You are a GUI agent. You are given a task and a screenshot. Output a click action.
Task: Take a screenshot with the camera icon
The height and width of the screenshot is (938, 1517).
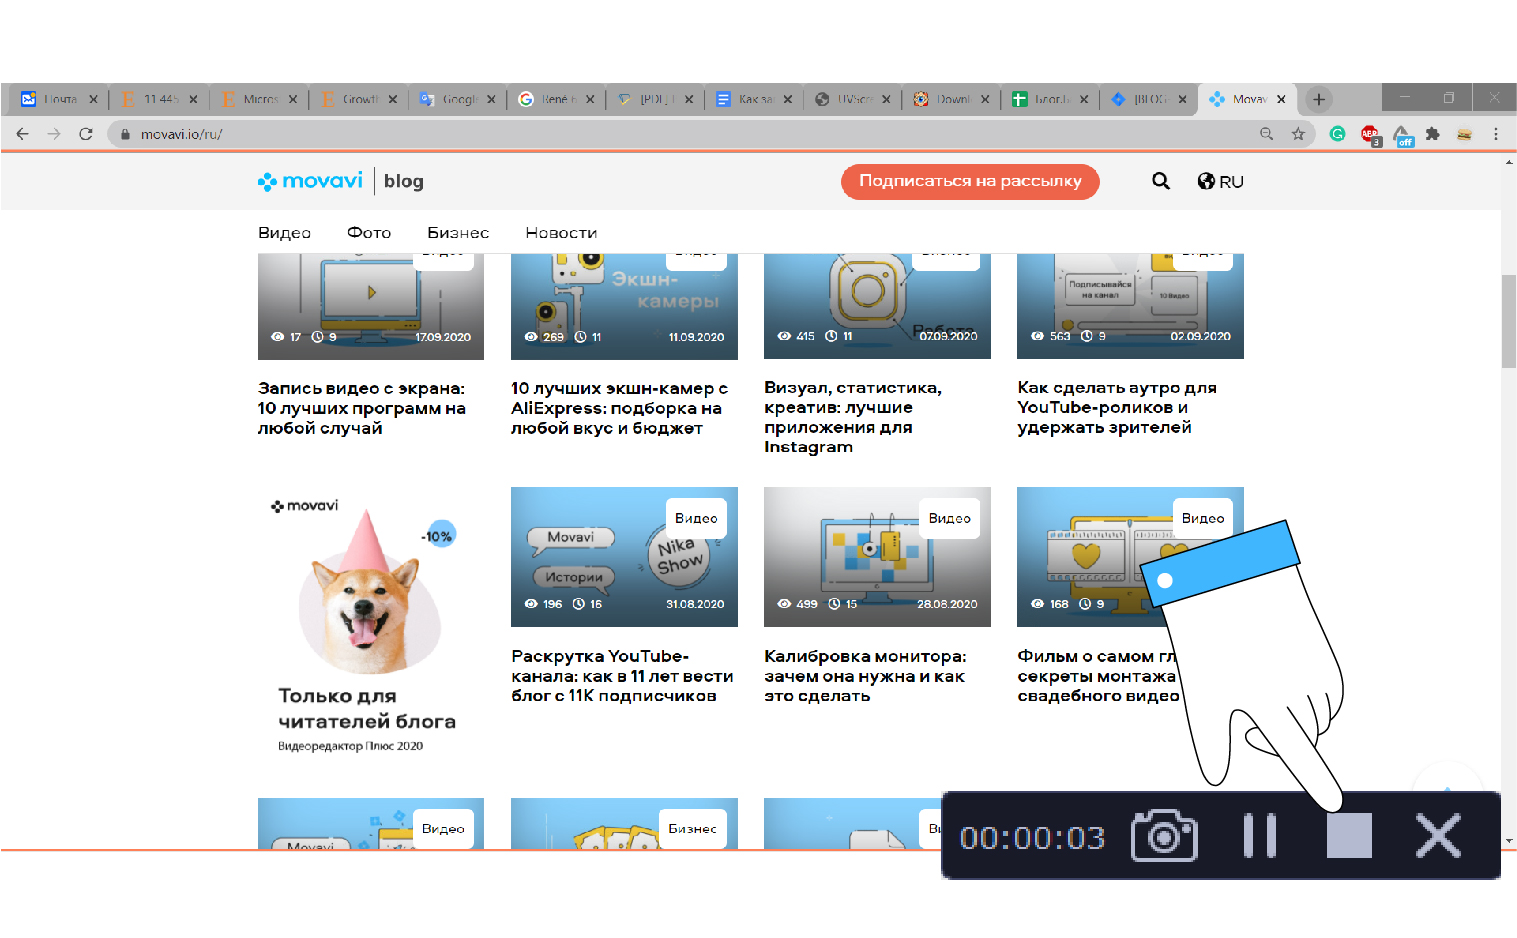coord(1163,836)
